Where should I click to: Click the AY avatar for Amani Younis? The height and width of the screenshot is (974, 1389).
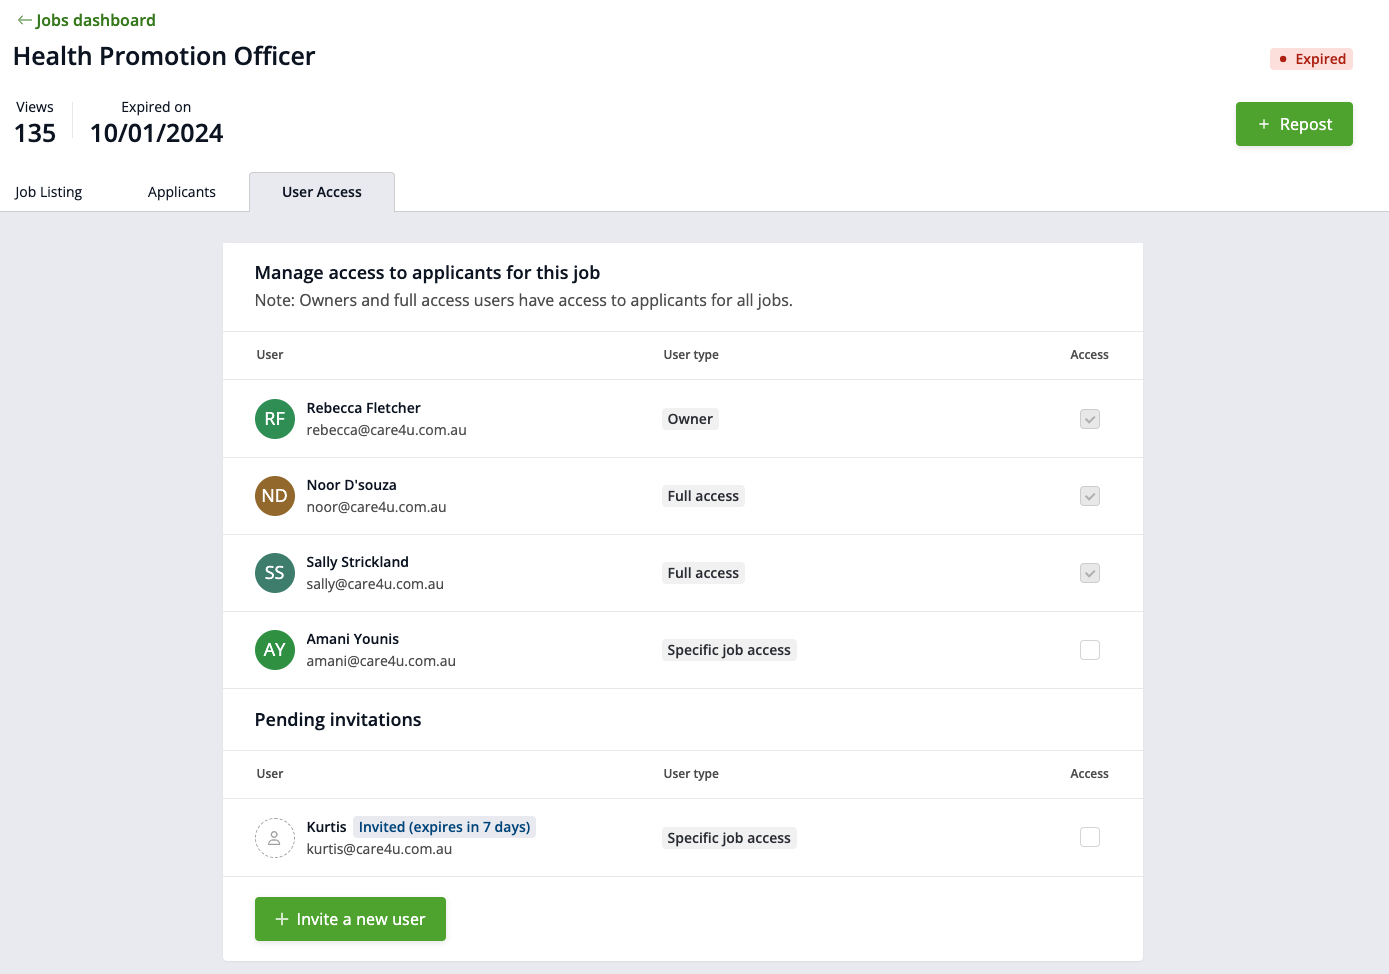(274, 650)
